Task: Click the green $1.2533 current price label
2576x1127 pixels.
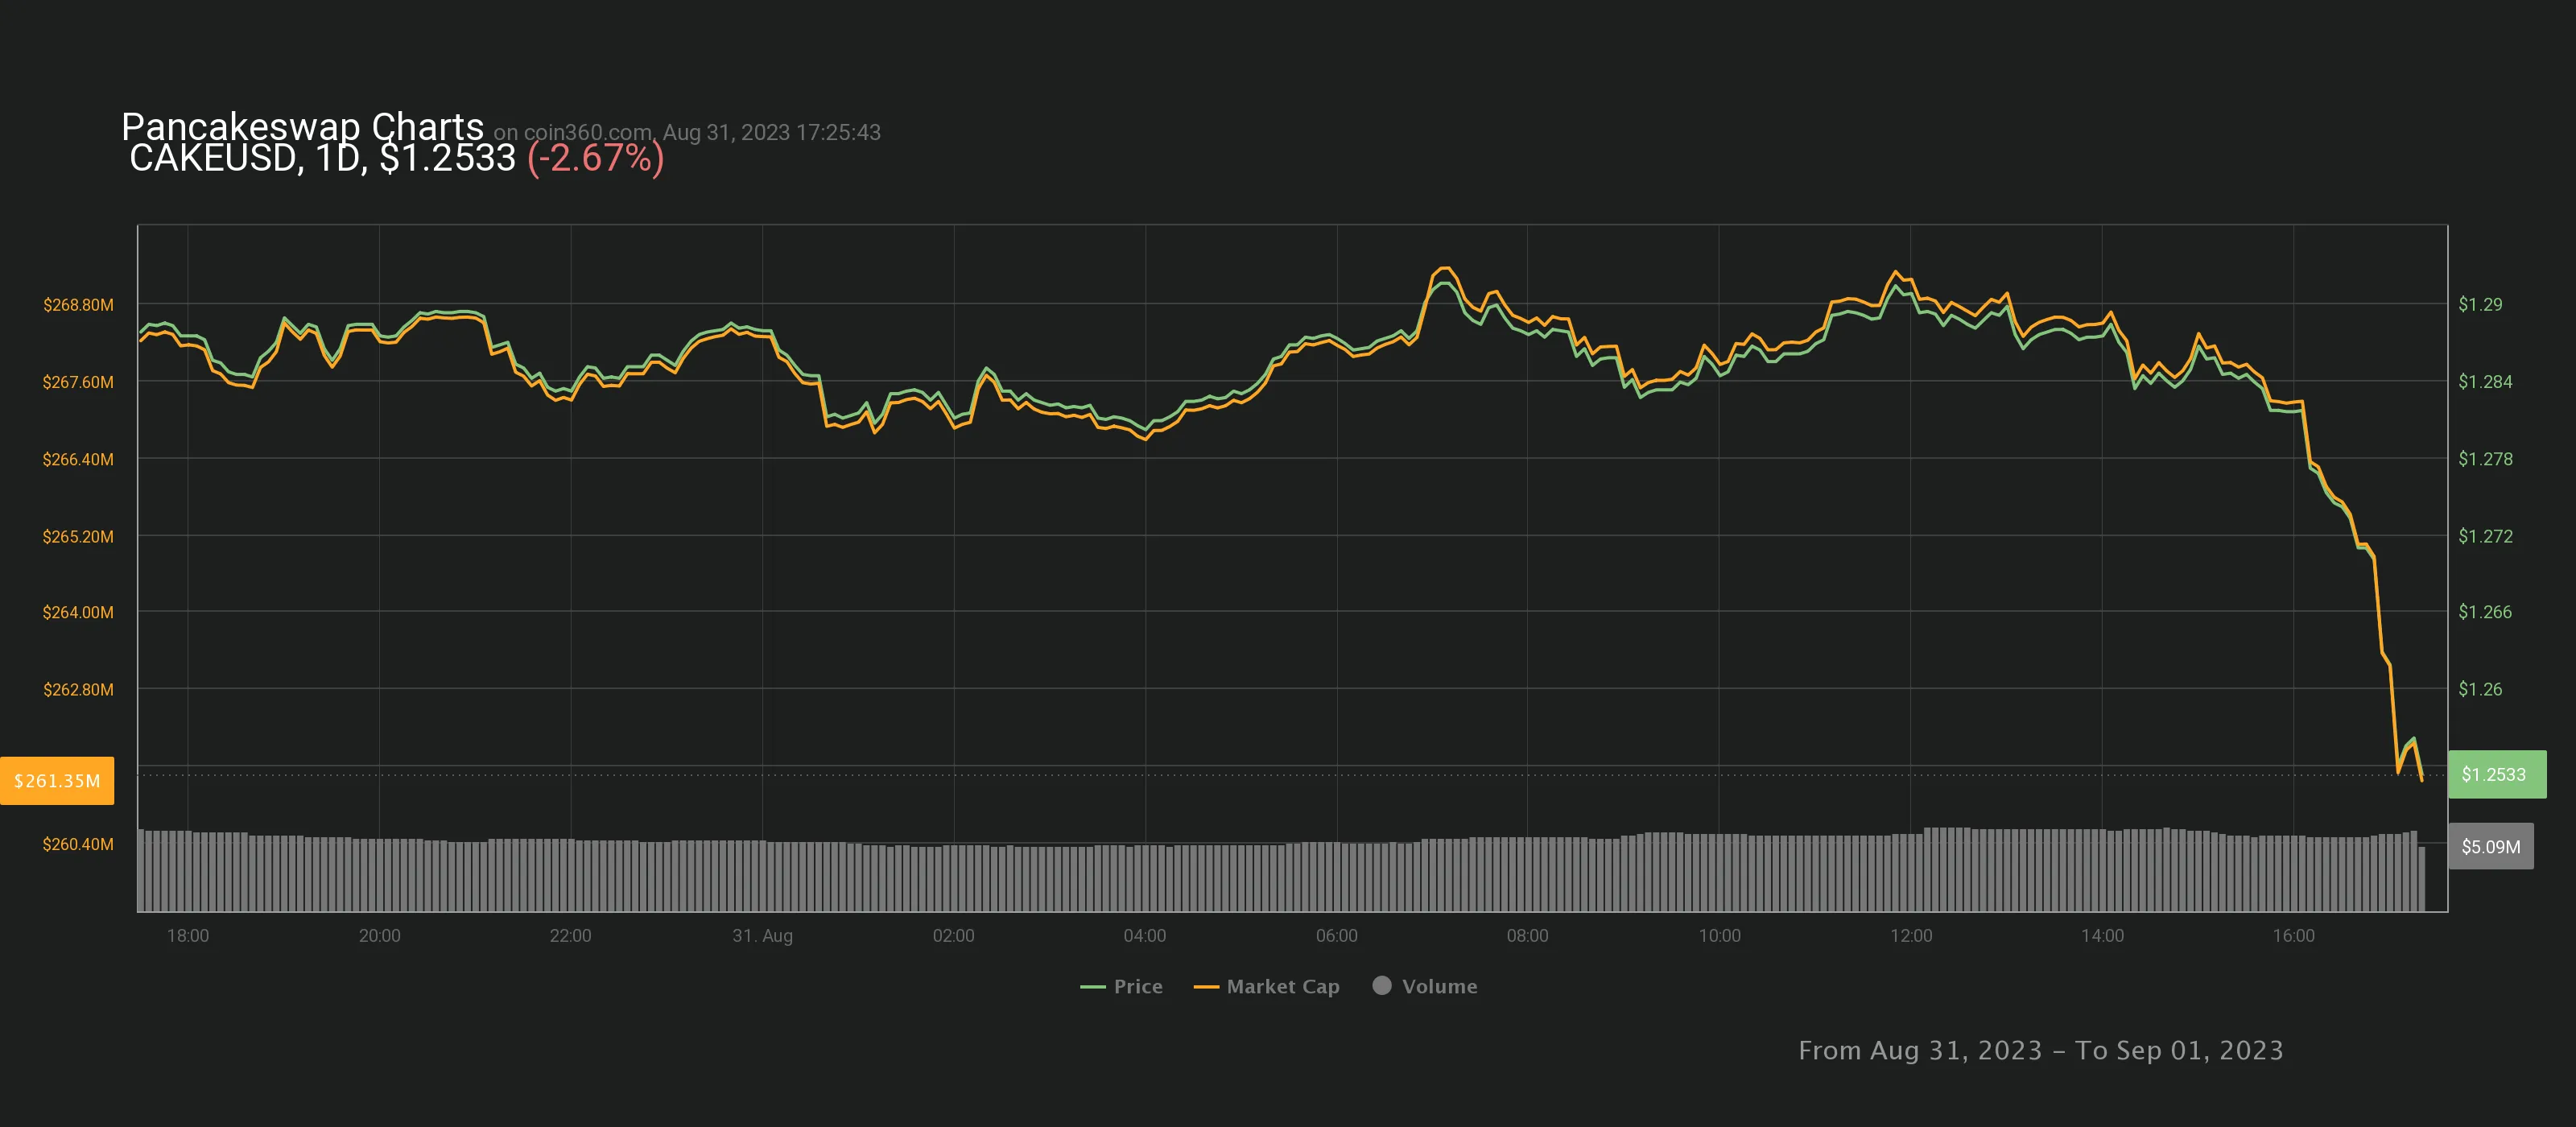Action: [2497, 774]
